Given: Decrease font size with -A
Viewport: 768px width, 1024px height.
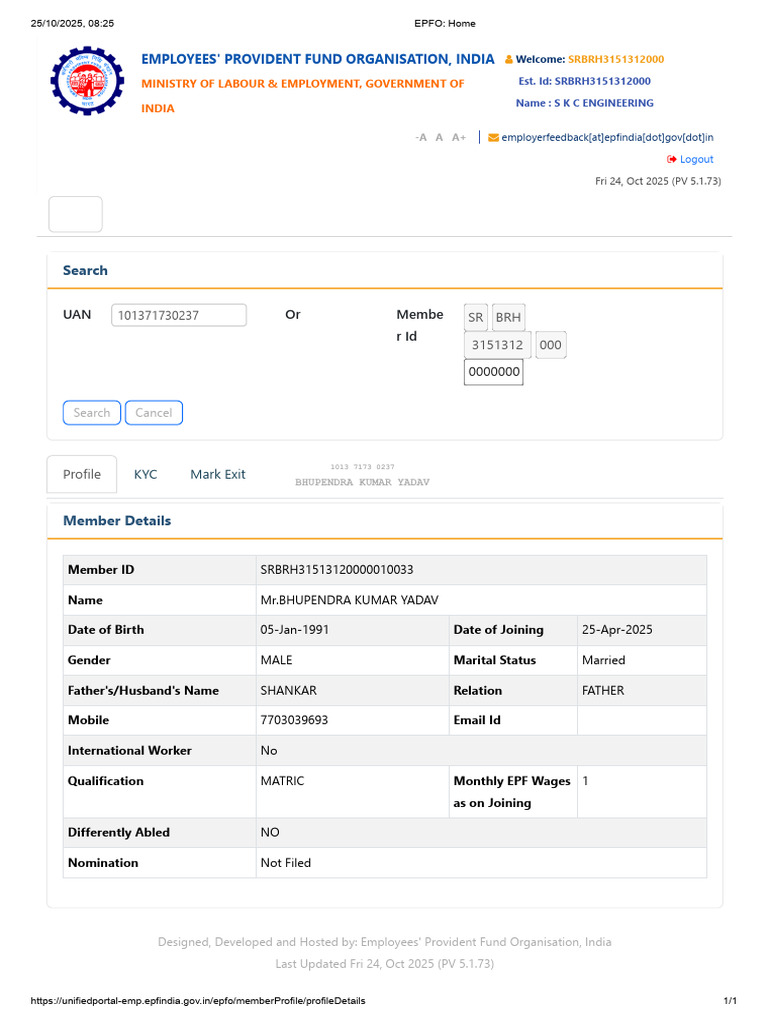Looking at the screenshot, I should 421,138.
